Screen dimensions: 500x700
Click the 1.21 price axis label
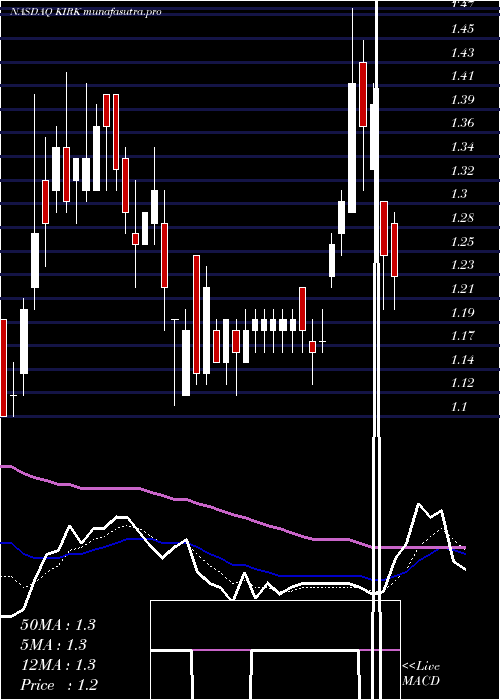coord(462,288)
